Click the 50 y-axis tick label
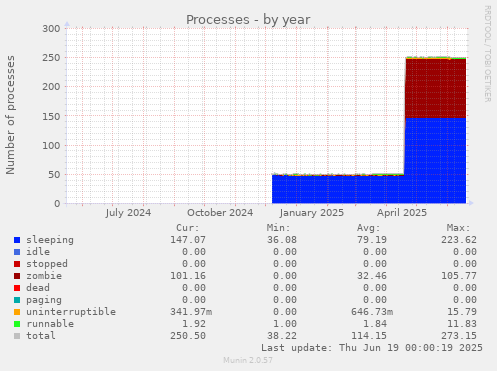 coord(54,175)
